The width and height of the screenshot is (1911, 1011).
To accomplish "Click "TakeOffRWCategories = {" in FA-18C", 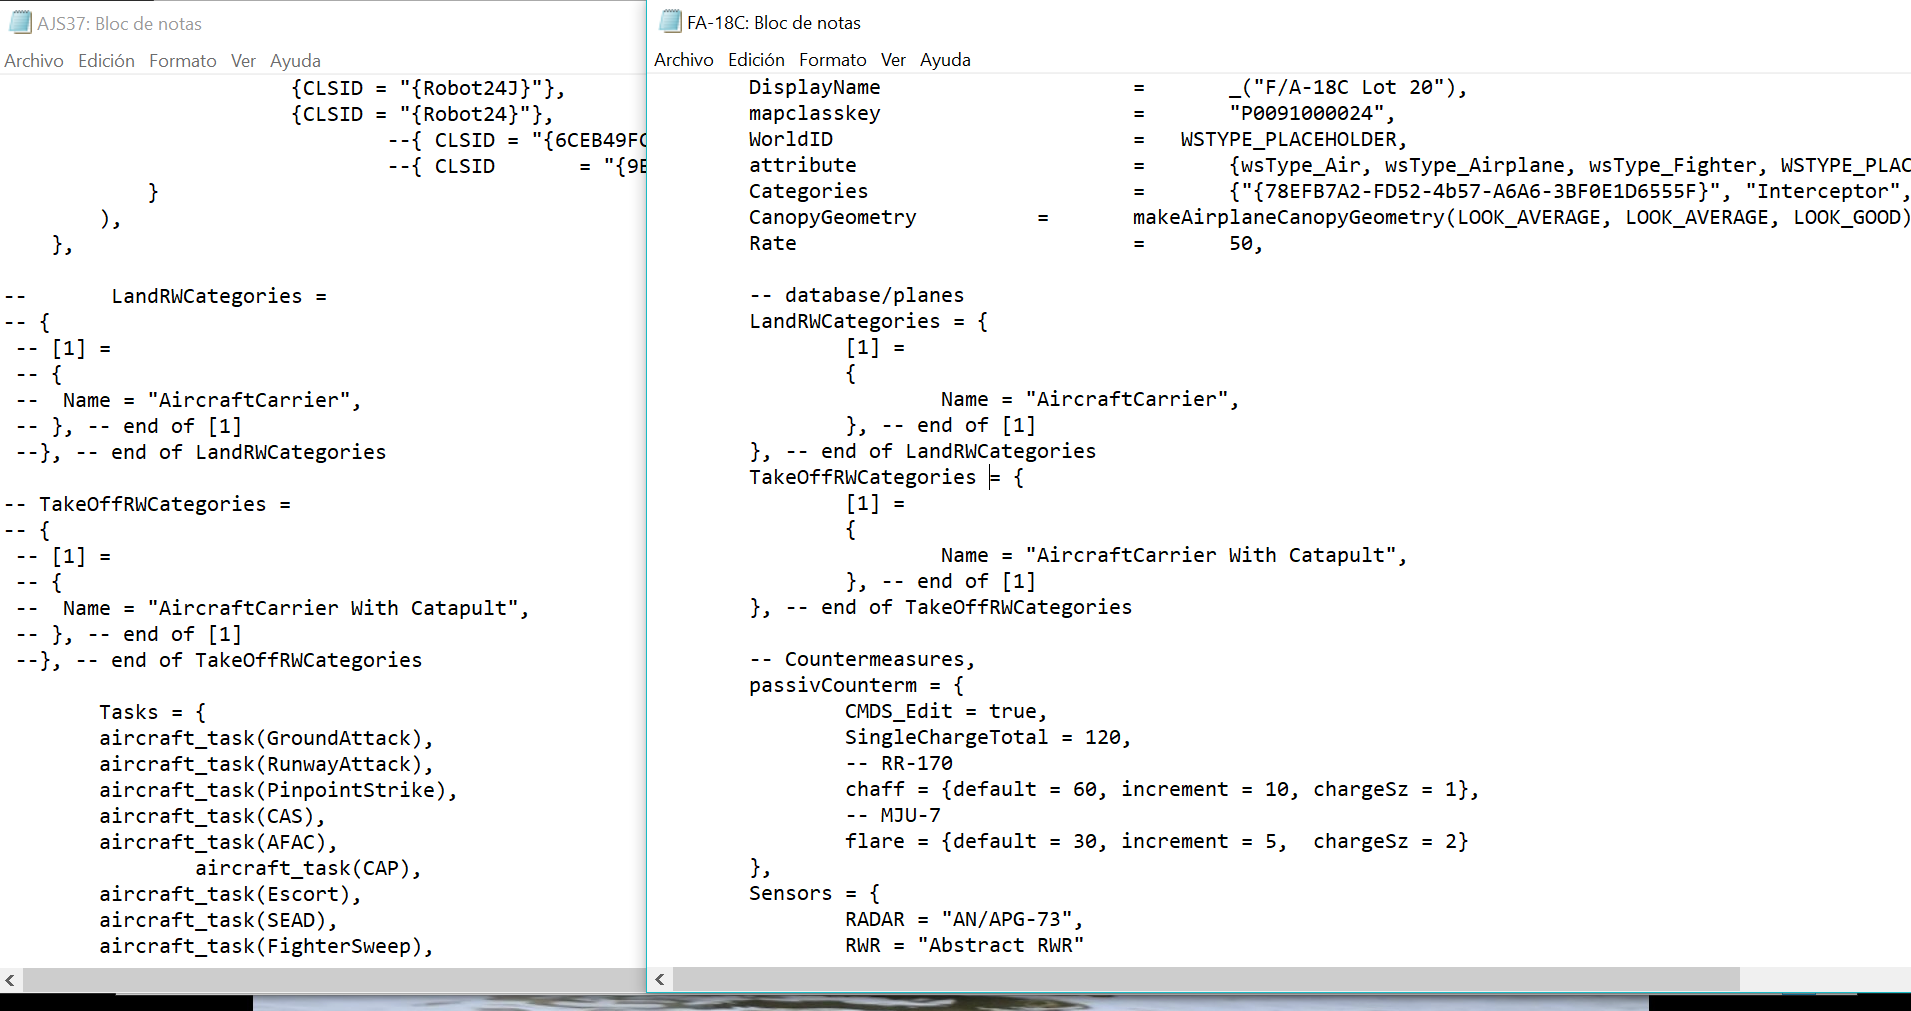I will point(887,477).
